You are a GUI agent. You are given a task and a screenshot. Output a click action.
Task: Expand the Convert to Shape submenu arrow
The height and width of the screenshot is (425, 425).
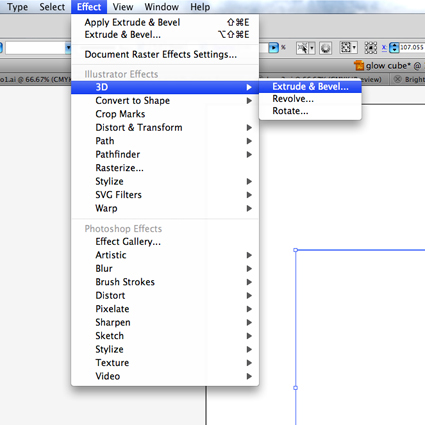(249, 101)
